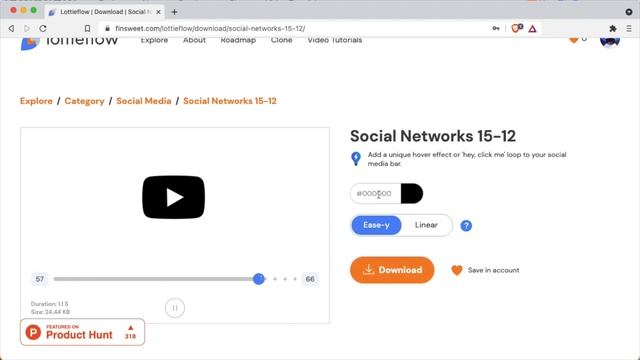Bookmark this page with the bookmark icon

[87, 29]
